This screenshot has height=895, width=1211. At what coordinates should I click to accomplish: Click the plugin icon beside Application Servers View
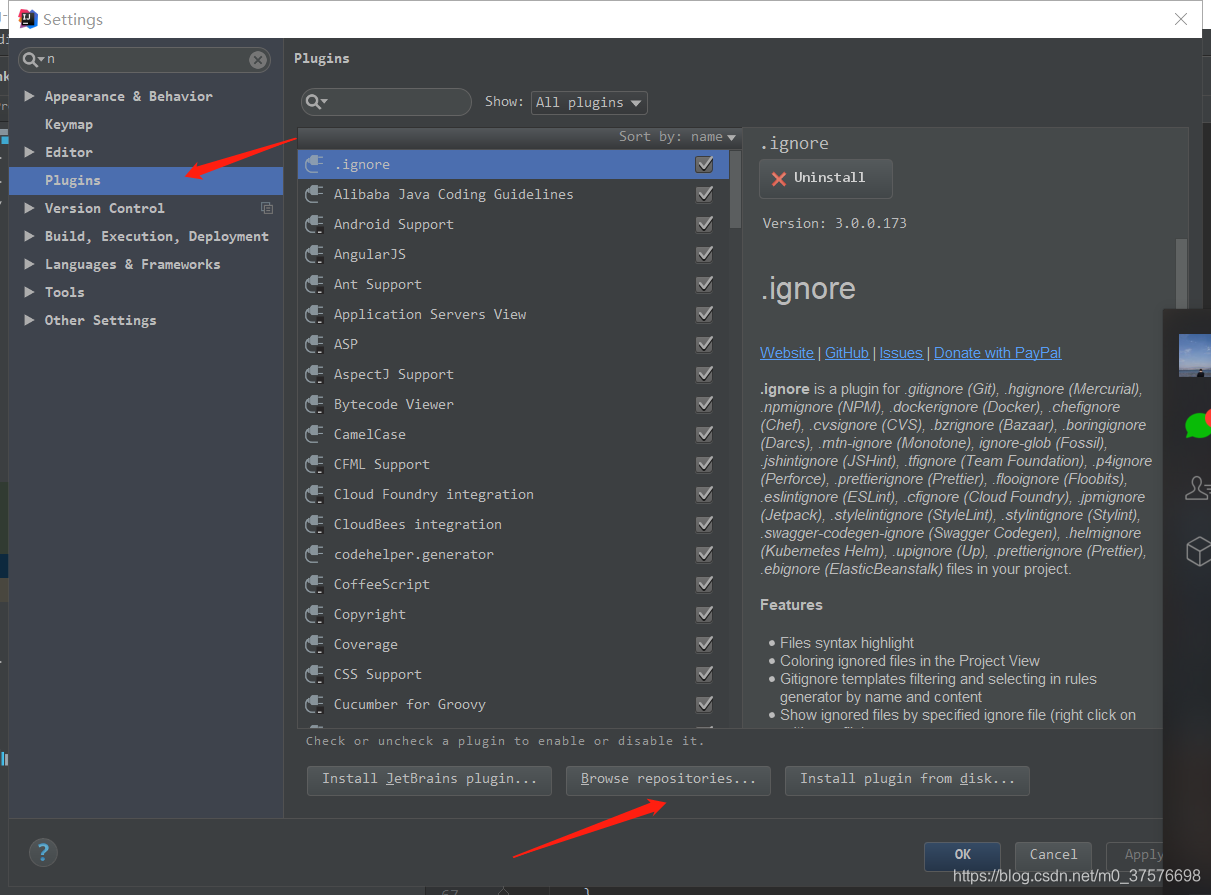[x=314, y=314]
